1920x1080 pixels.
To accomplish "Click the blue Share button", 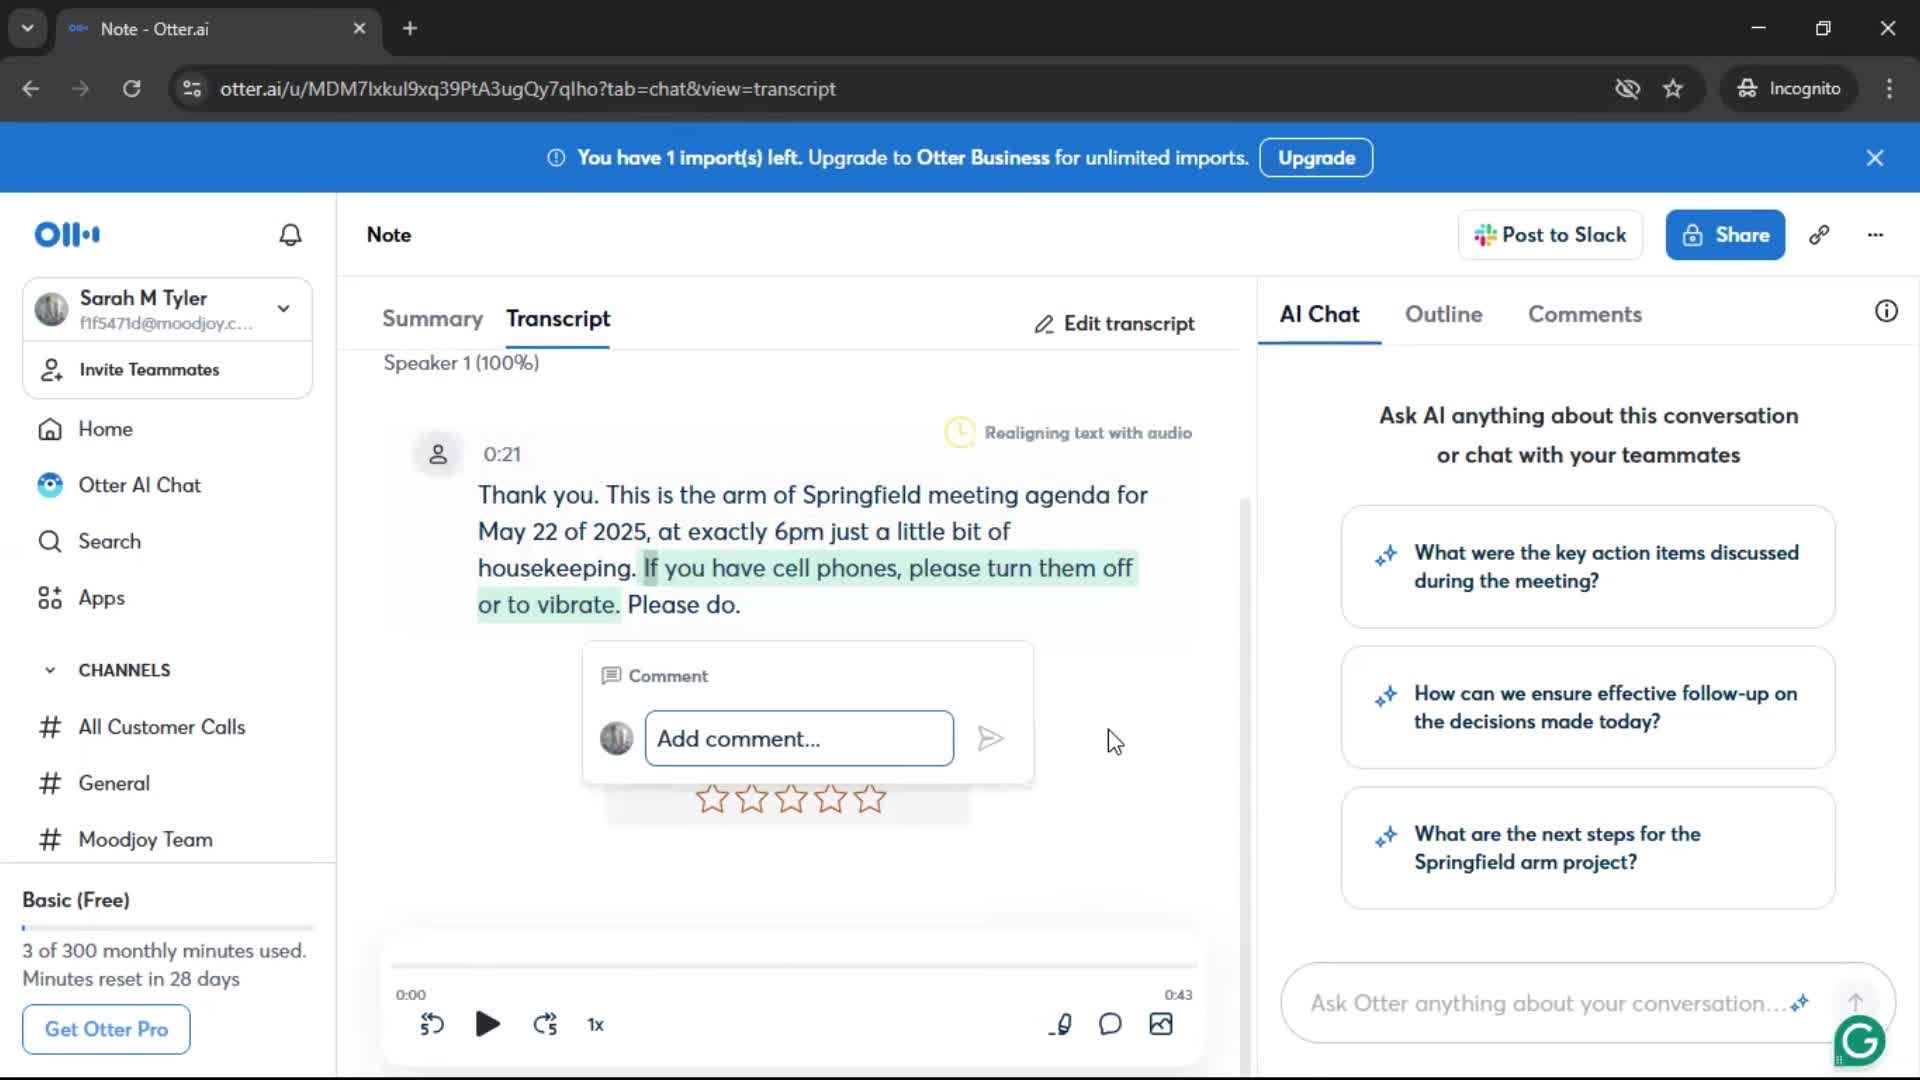I will 1725,235.
